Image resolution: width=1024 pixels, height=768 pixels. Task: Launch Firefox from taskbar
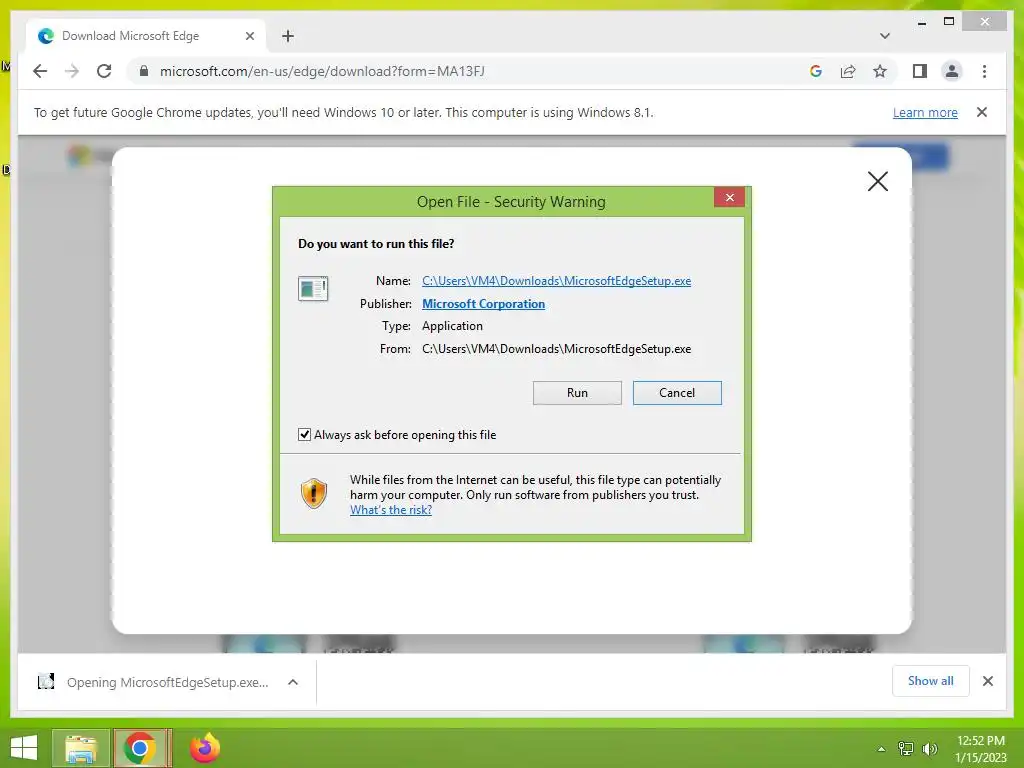click(205, 748)
